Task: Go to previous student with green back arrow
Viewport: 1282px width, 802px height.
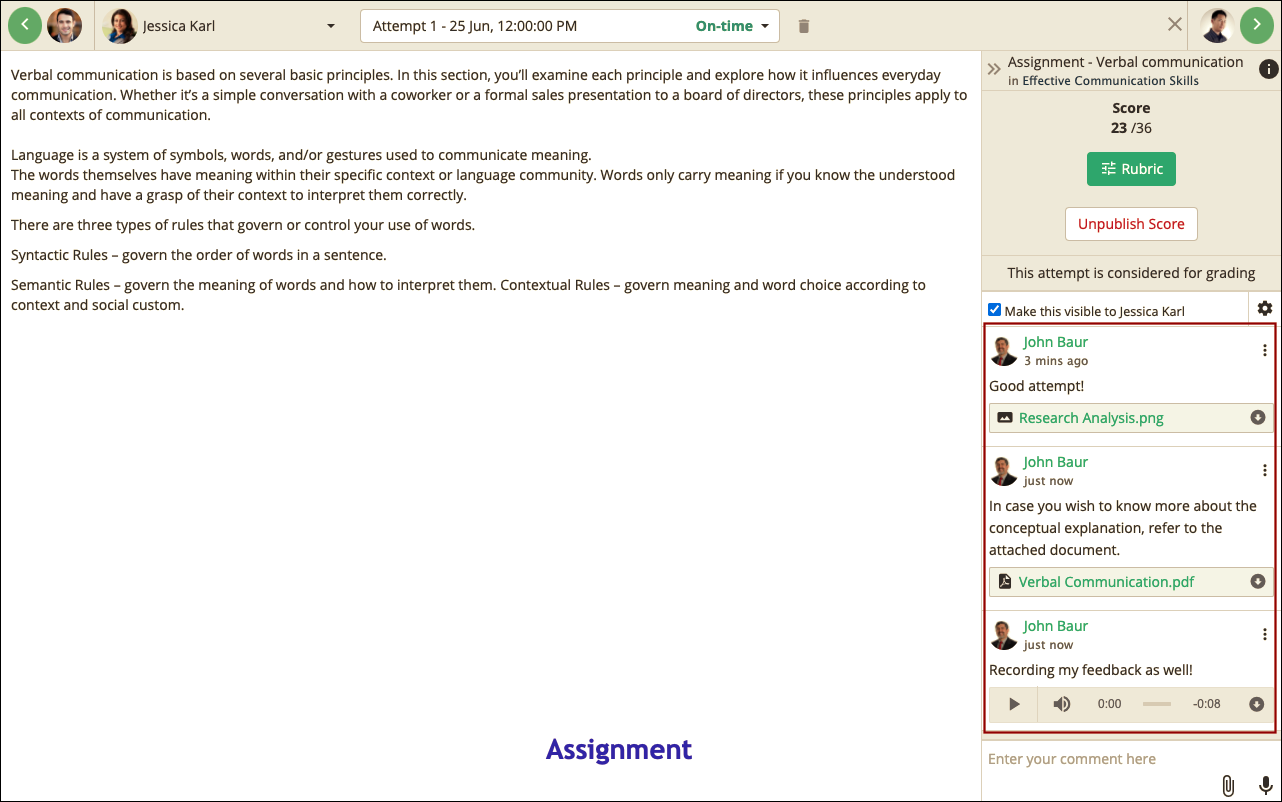Action: click(25, 26)
